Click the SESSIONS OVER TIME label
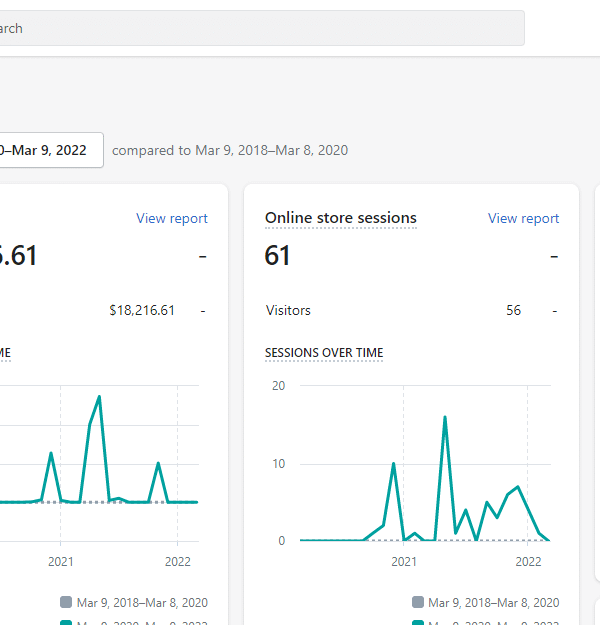 pos(323,353)
